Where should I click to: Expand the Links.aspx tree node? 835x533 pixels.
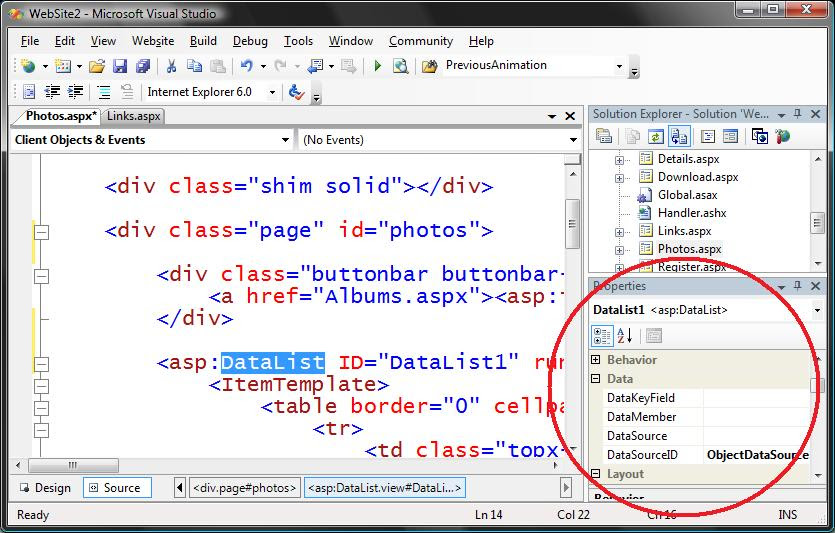click(619, 232)
